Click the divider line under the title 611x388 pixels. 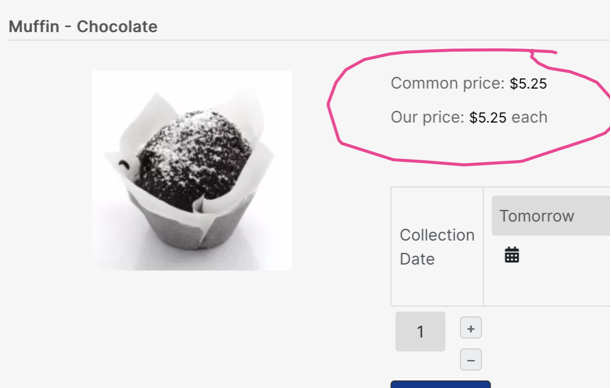point(309,40)
